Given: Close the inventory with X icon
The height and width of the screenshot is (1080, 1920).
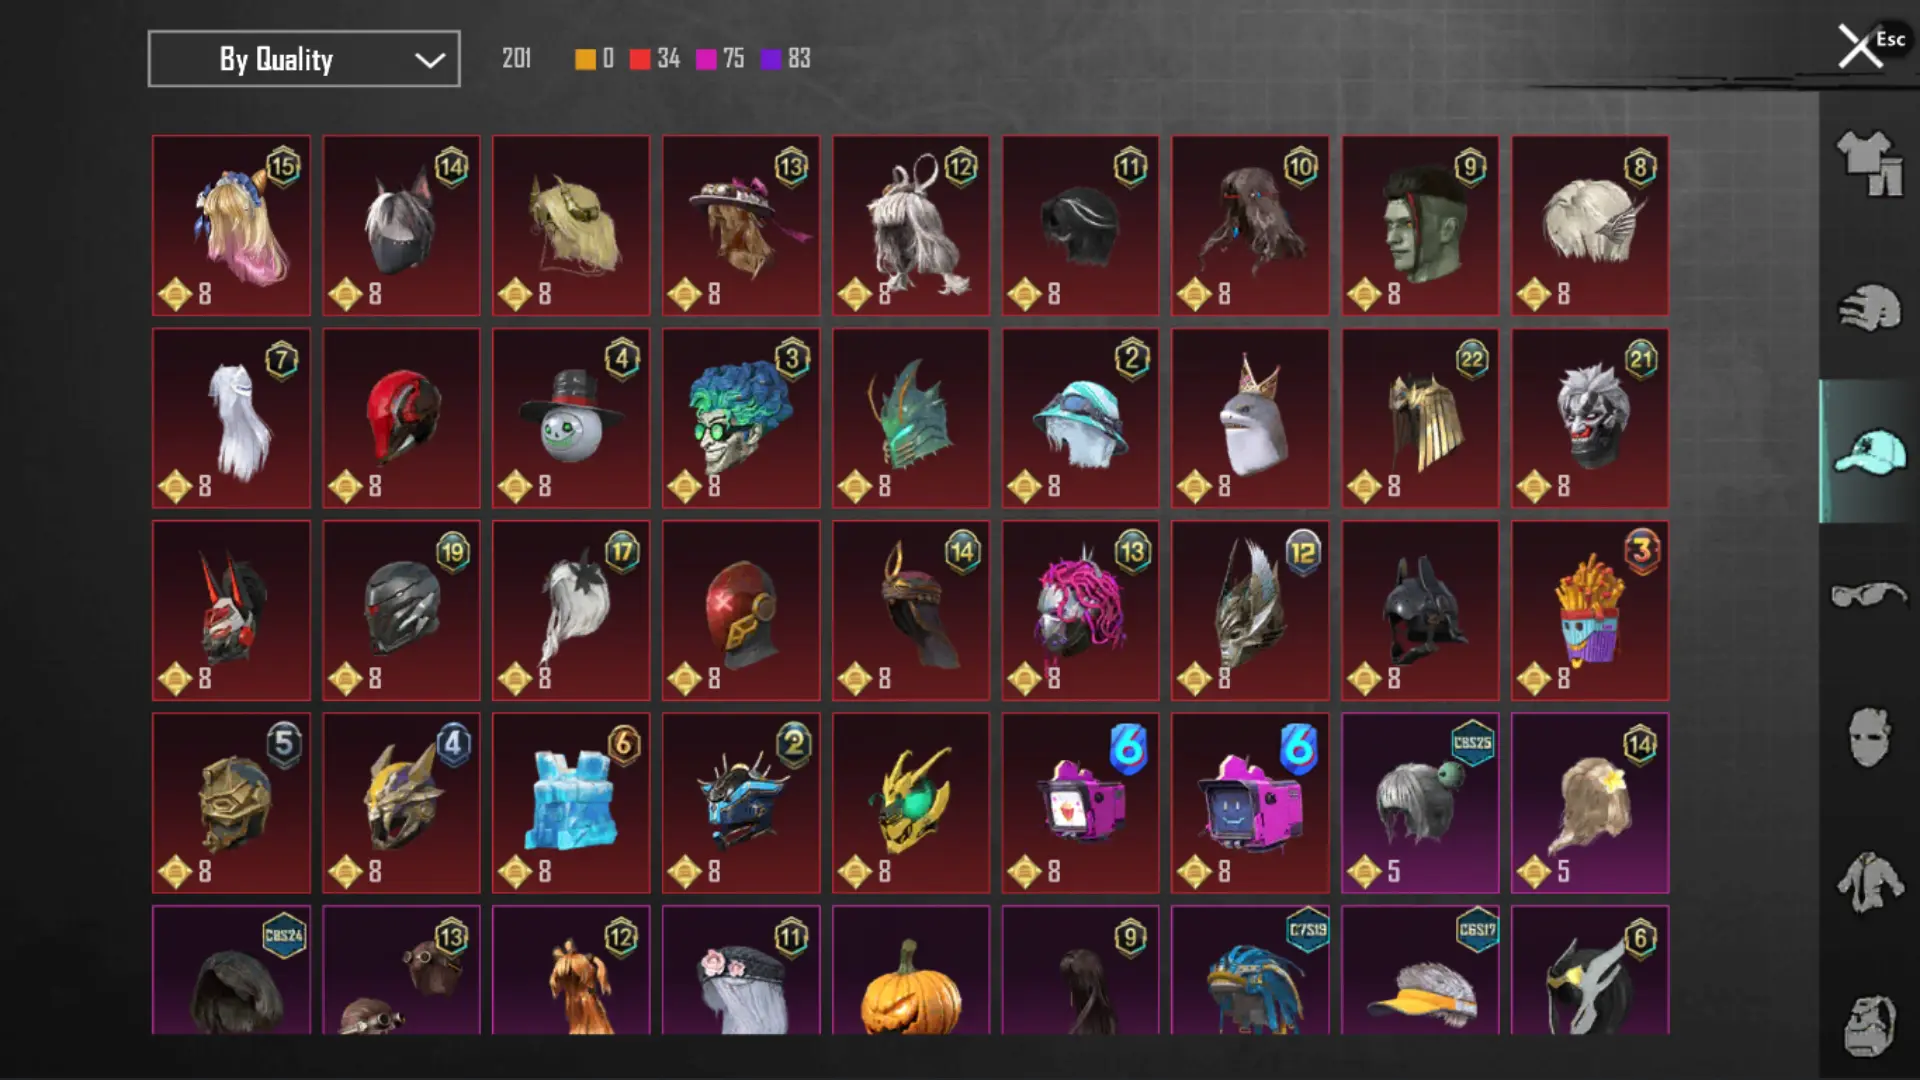Looking at the screenshot, I should point(1860,46).
